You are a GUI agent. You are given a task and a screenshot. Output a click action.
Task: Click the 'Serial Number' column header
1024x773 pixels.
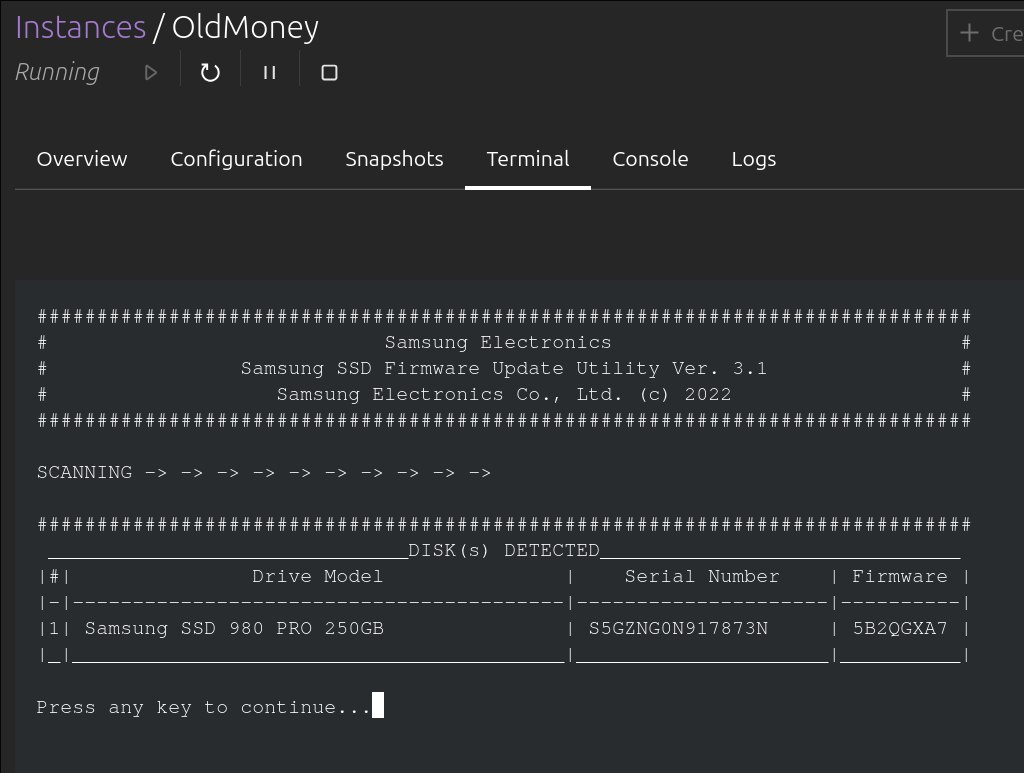click(x=702, y=576)
